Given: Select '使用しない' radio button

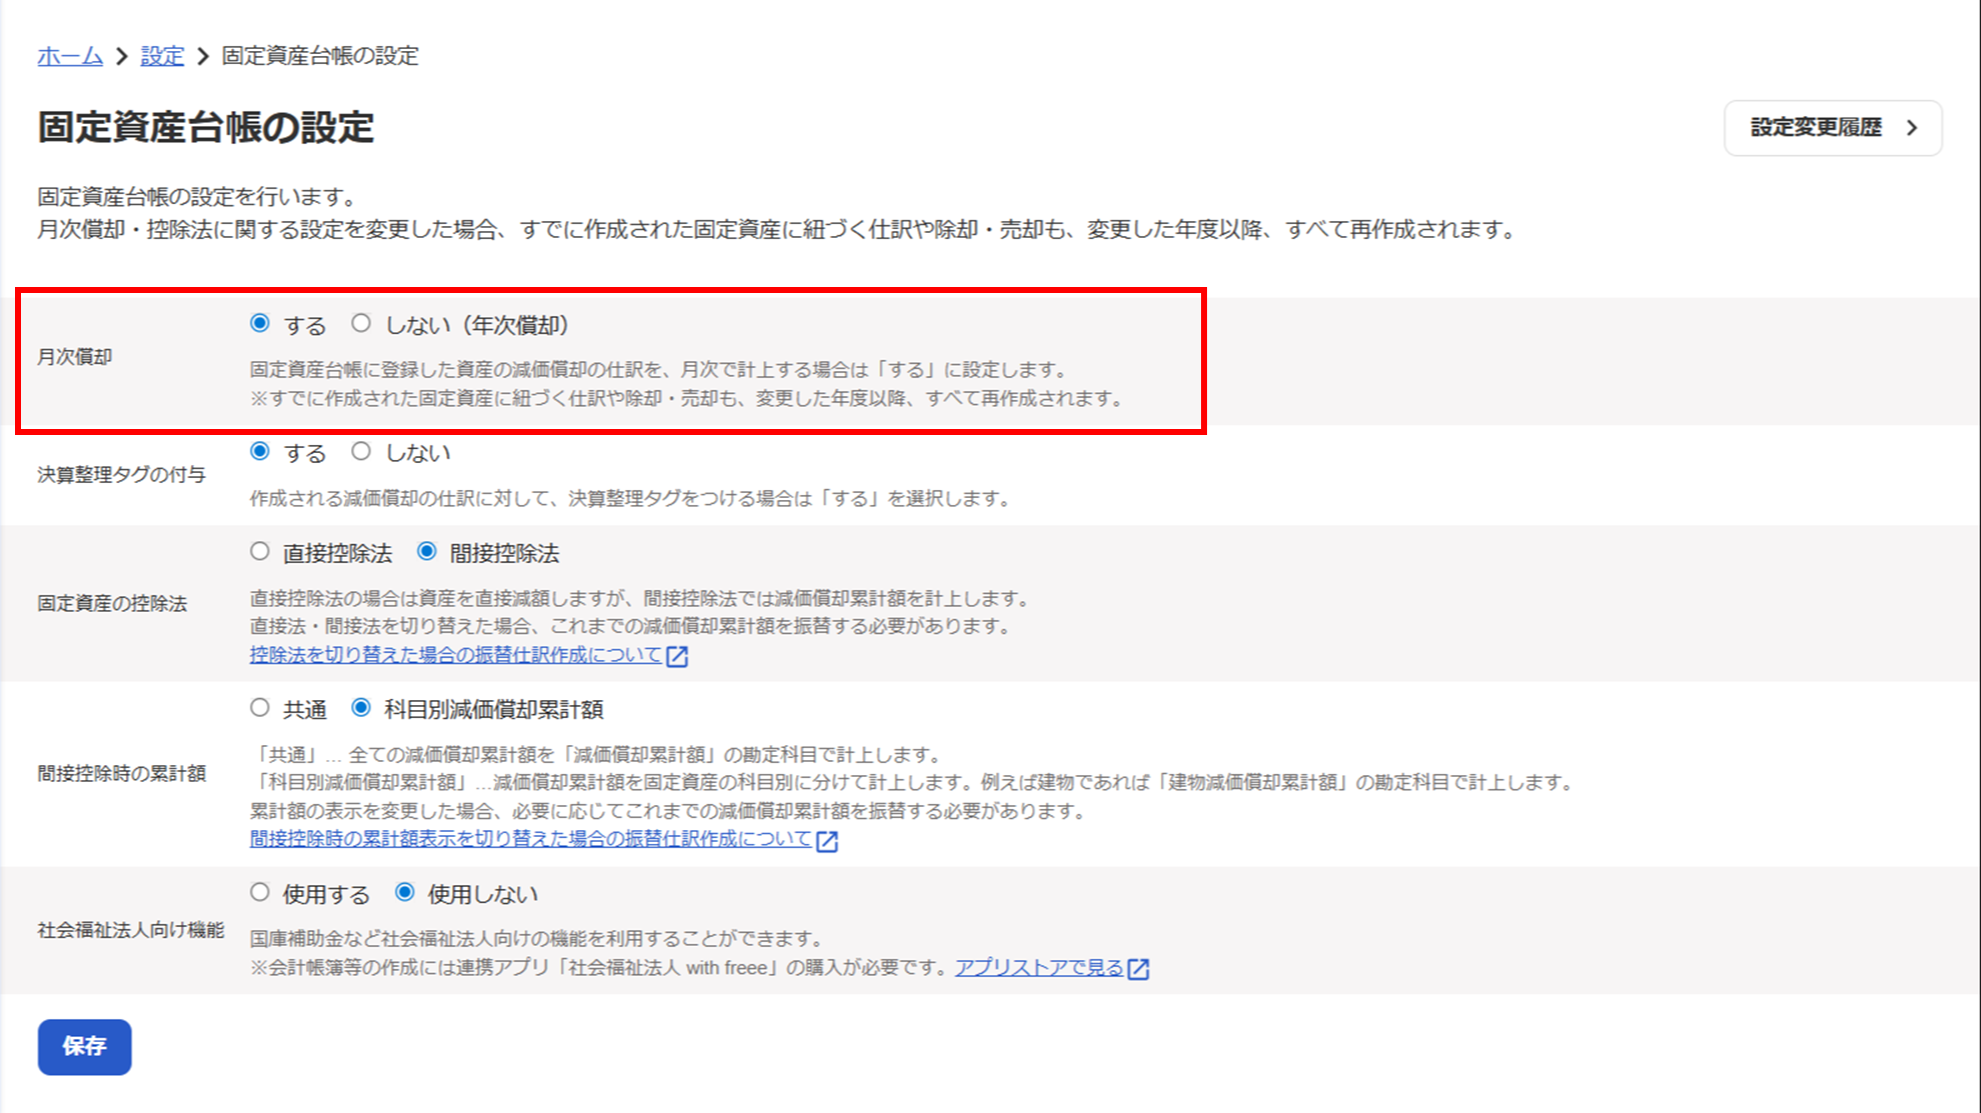Looking at the screenshot, I should [405, 892].
